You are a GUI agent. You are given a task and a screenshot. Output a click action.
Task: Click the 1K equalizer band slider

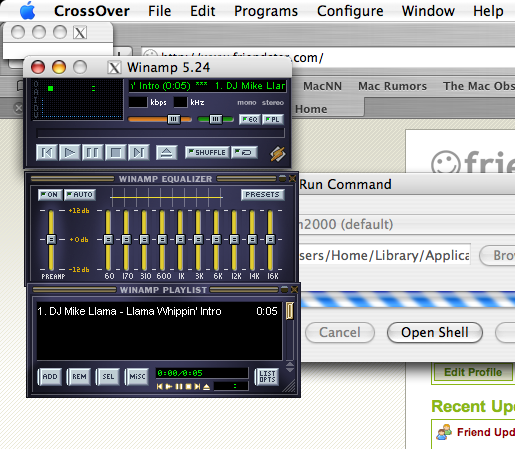[180, 240]
